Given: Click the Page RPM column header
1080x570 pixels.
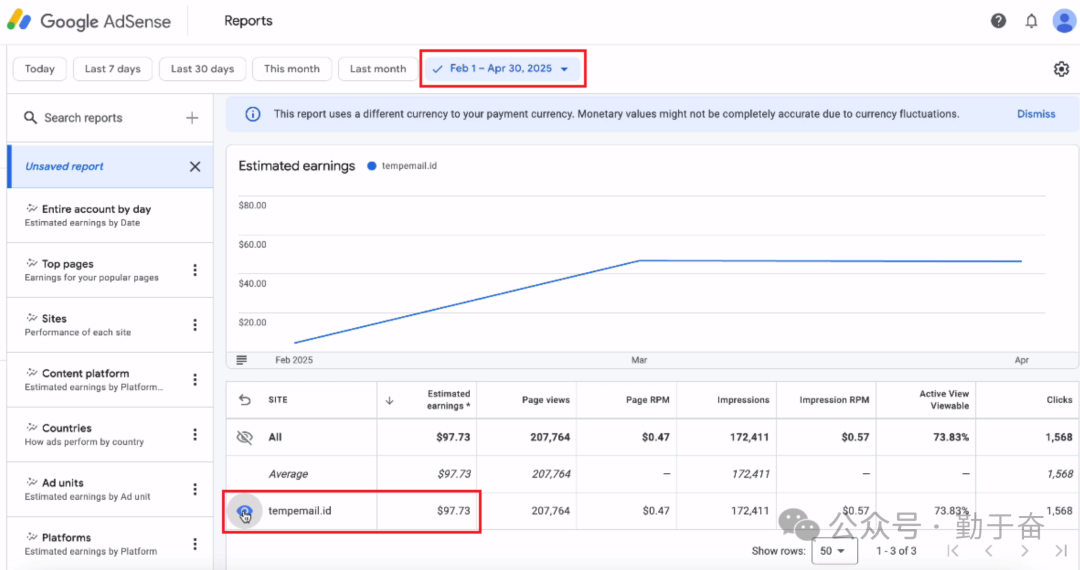Looking at the screenshot, I should click(647, 400).
